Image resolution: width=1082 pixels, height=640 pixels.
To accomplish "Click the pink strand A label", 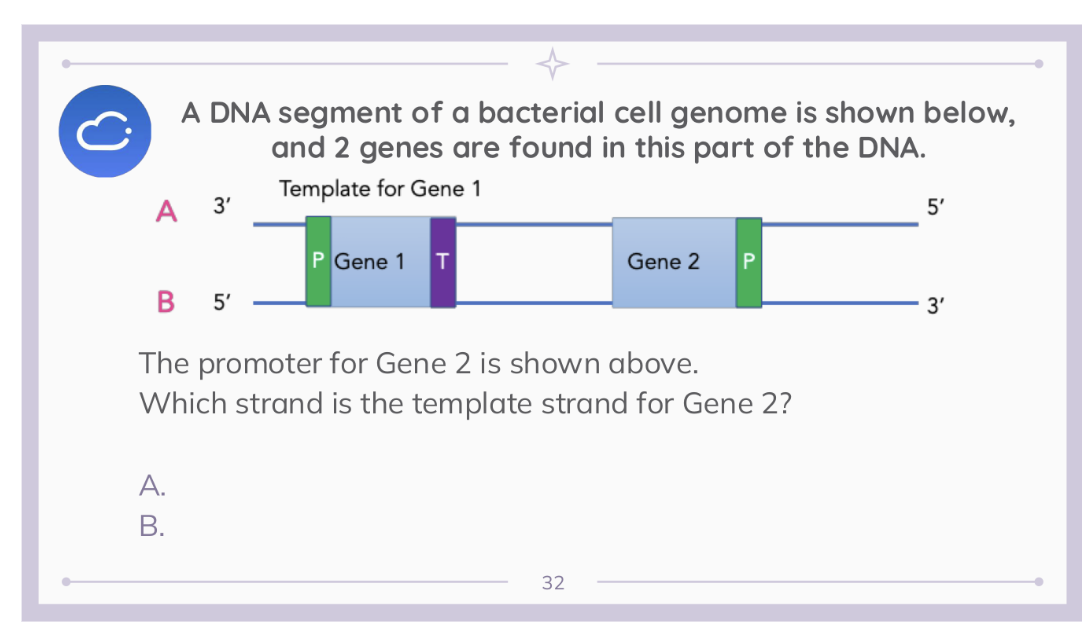I will click(167, 211).
